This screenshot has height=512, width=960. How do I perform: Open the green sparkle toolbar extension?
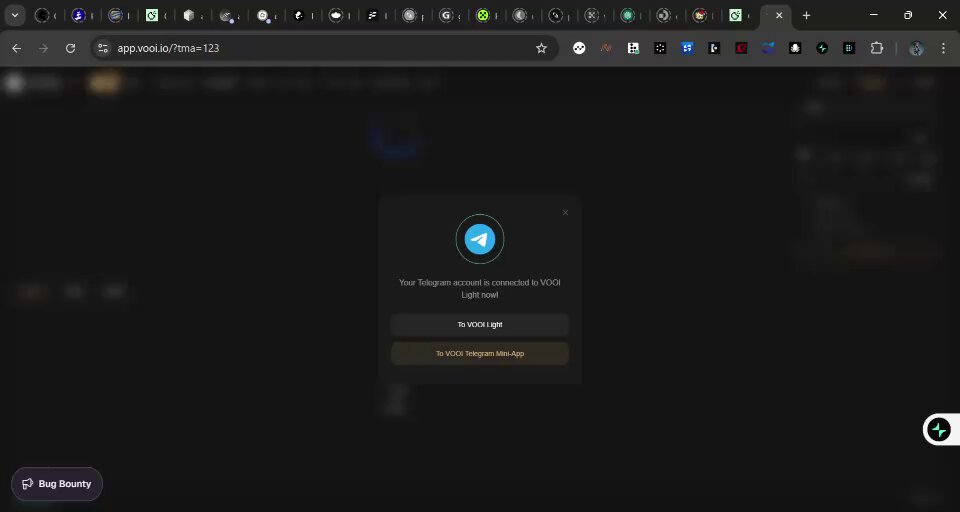coord(822,48)
